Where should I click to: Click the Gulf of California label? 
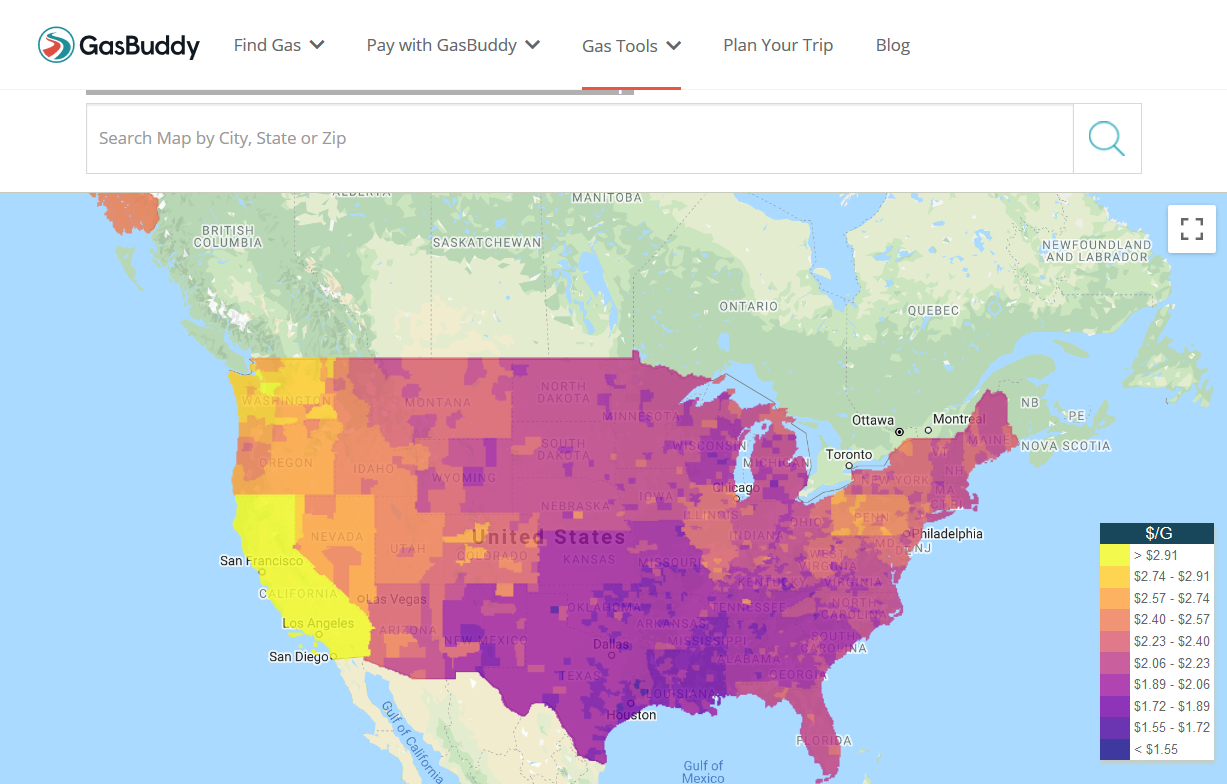coord(412,740)
